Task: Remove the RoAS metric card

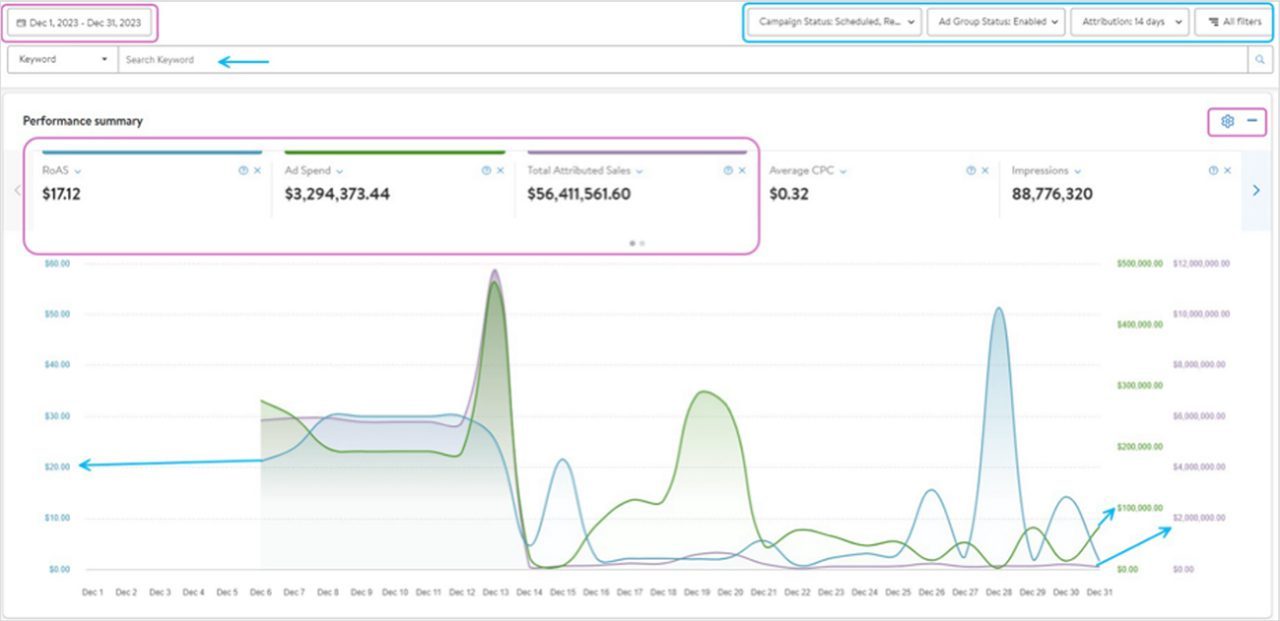Action: point(257,170)
